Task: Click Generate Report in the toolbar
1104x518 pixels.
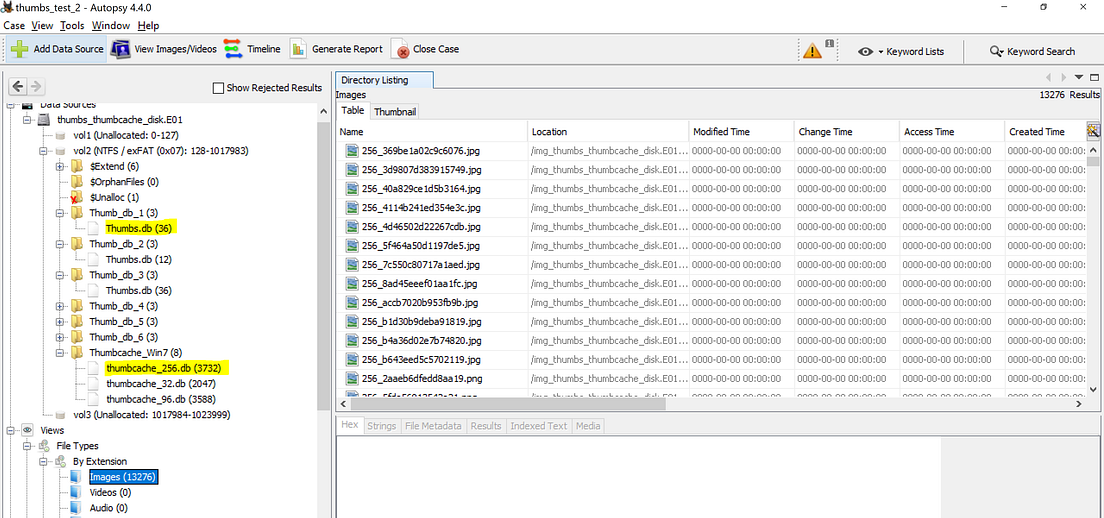Action: (337, 49)
